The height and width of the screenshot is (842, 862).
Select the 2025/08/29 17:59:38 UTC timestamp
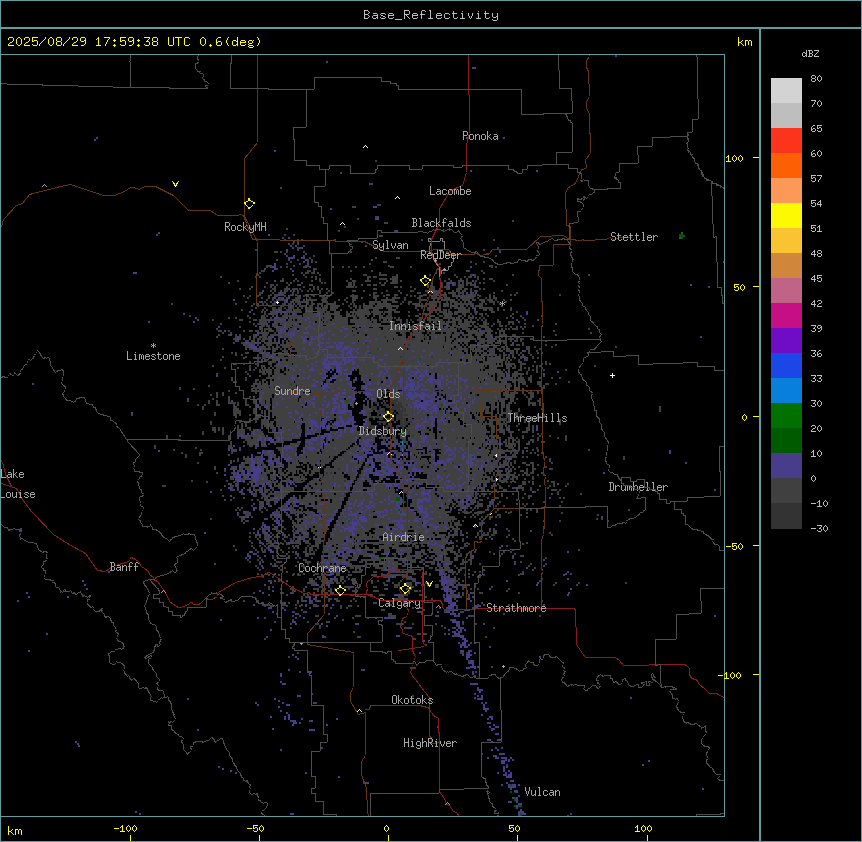point(99,42)
